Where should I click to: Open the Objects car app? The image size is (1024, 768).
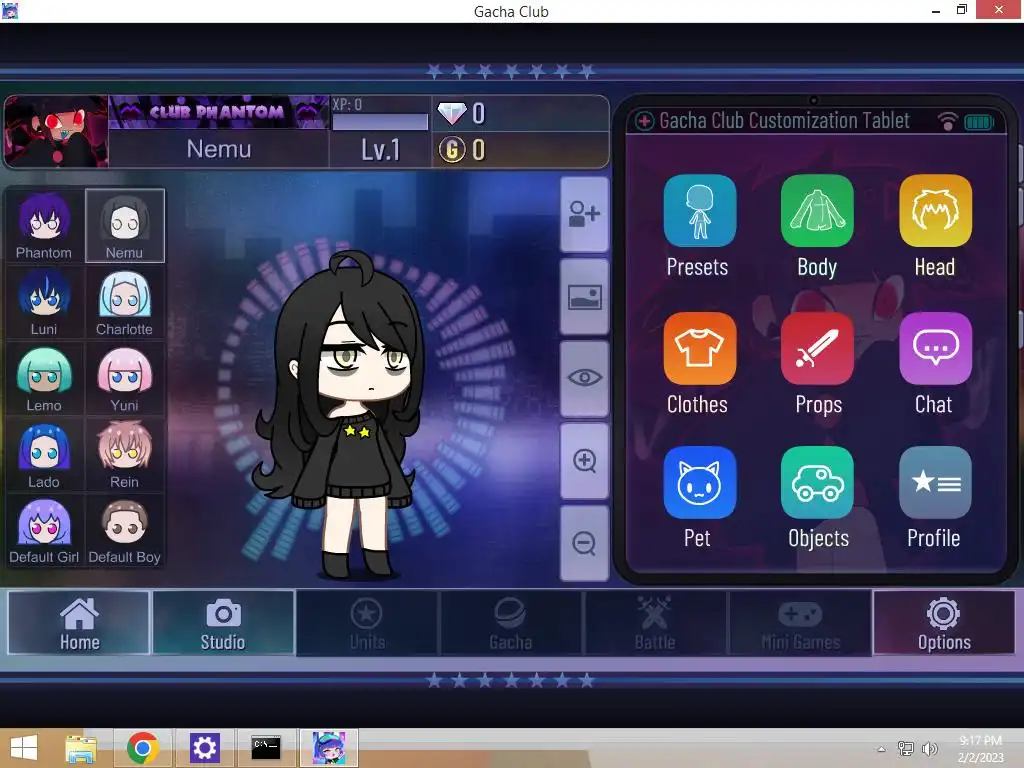pos(817,483)
